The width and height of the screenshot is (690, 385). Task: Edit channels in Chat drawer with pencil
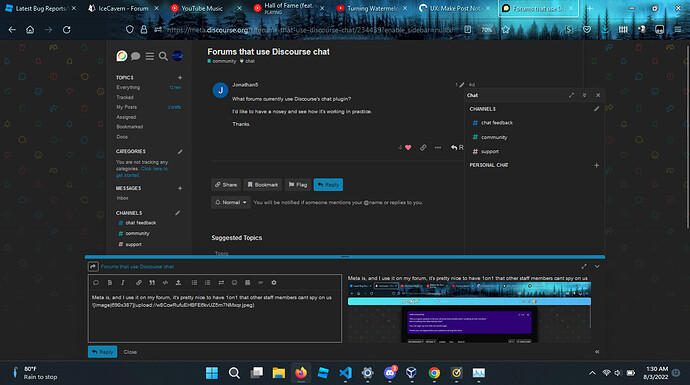tap(596, 109)
